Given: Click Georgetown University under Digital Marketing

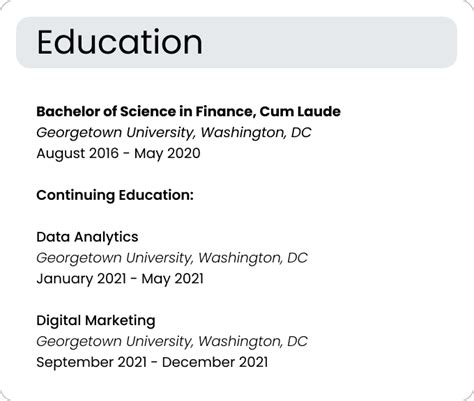Looking at the screenshot, I should point(114,342).
